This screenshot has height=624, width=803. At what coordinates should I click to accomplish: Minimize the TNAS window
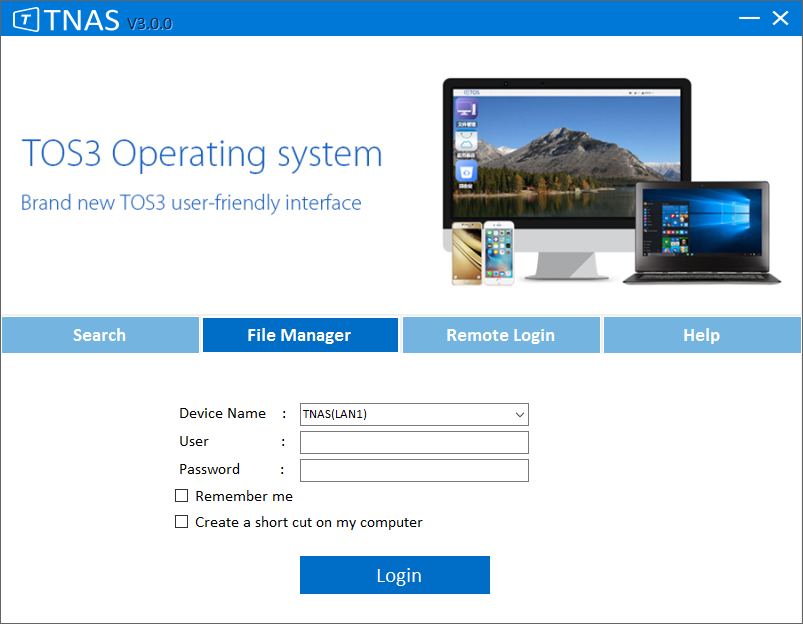(749, 18)
